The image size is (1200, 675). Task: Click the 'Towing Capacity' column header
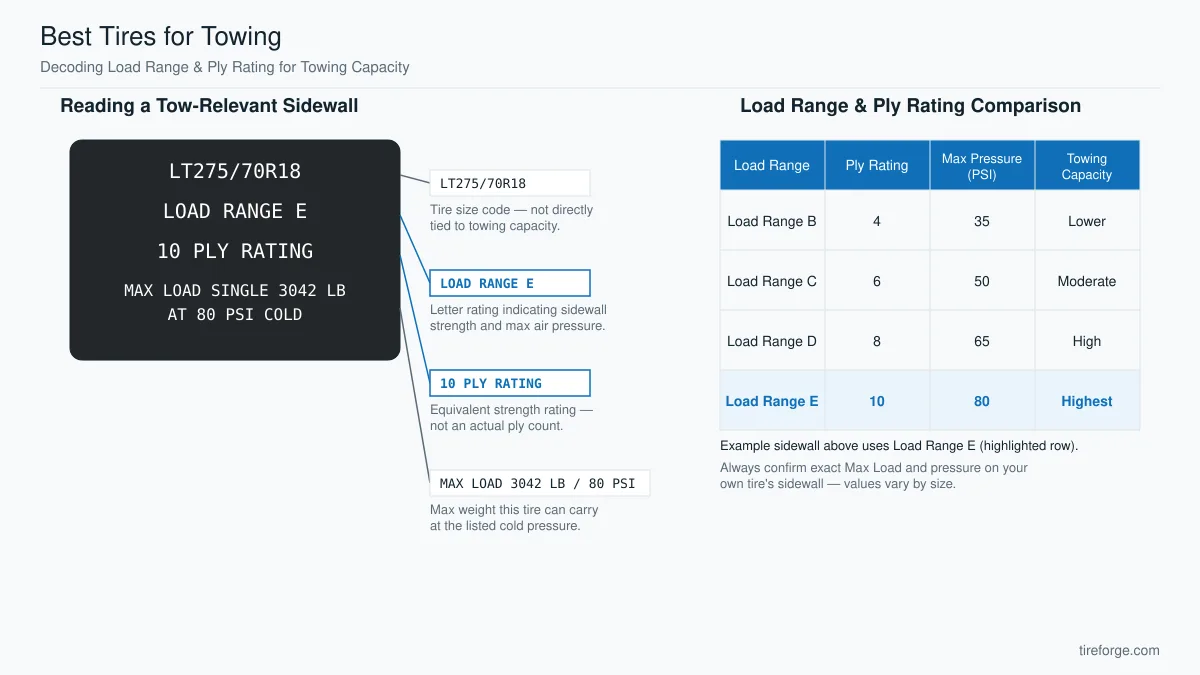click(x=1087, y=165)
